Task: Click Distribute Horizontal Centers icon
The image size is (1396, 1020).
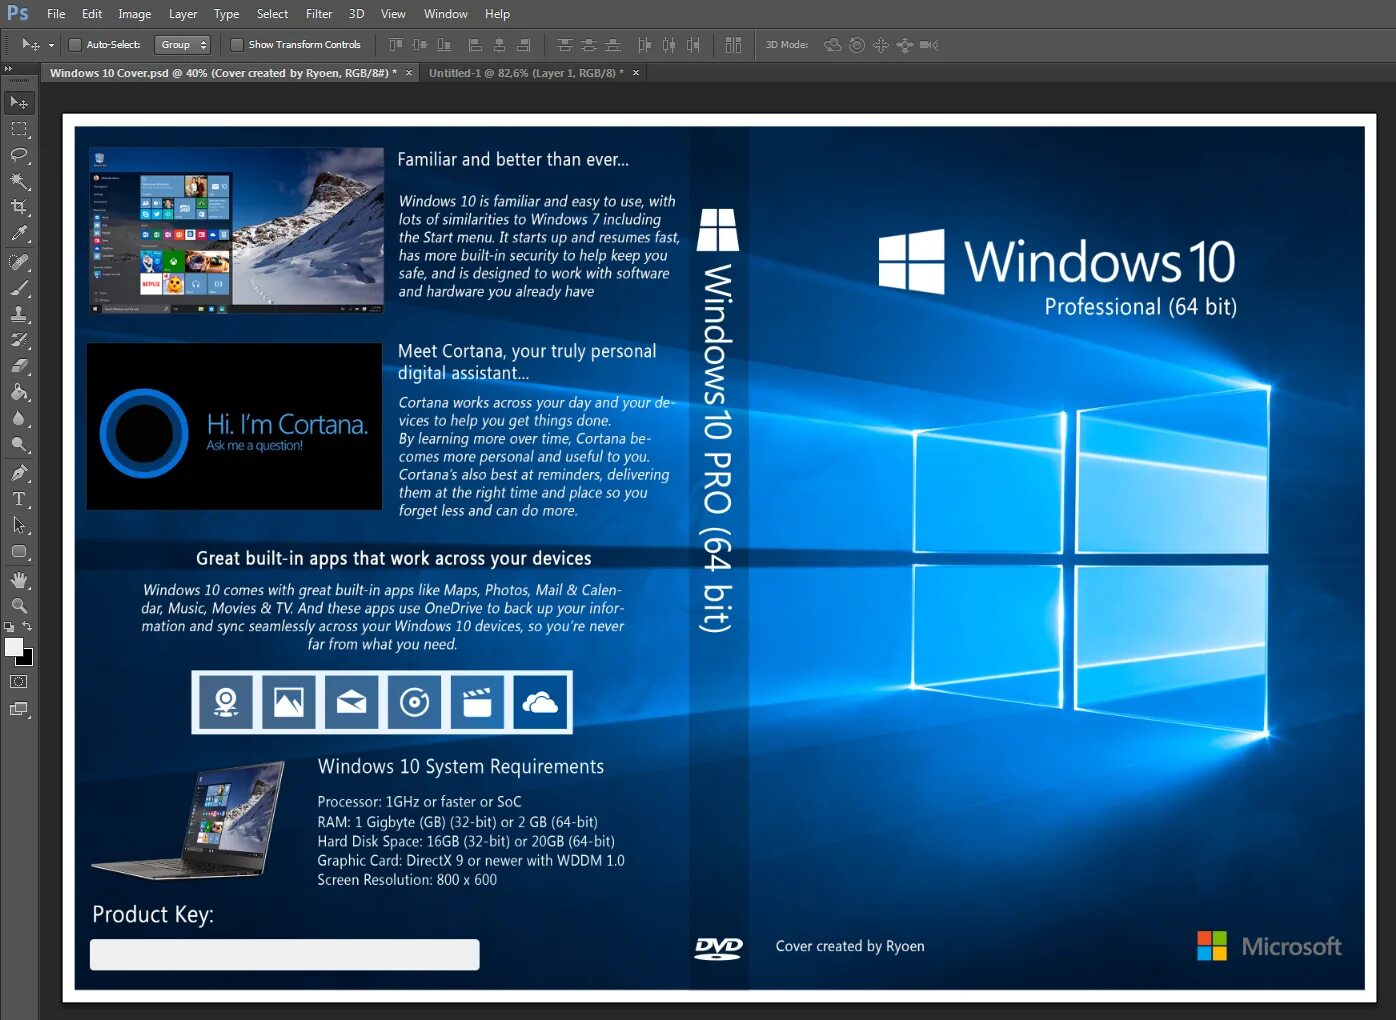Action: (668, 45)
